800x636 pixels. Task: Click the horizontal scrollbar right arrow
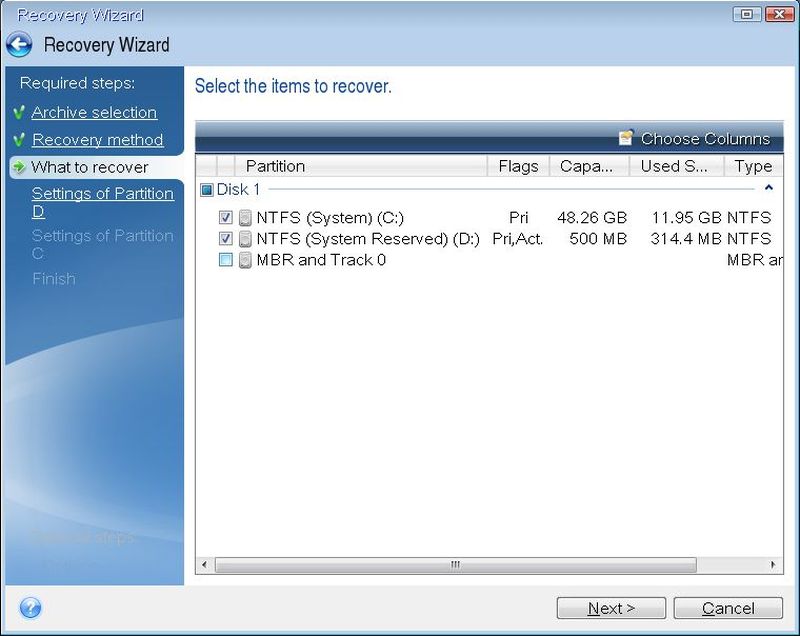(775, 565)
